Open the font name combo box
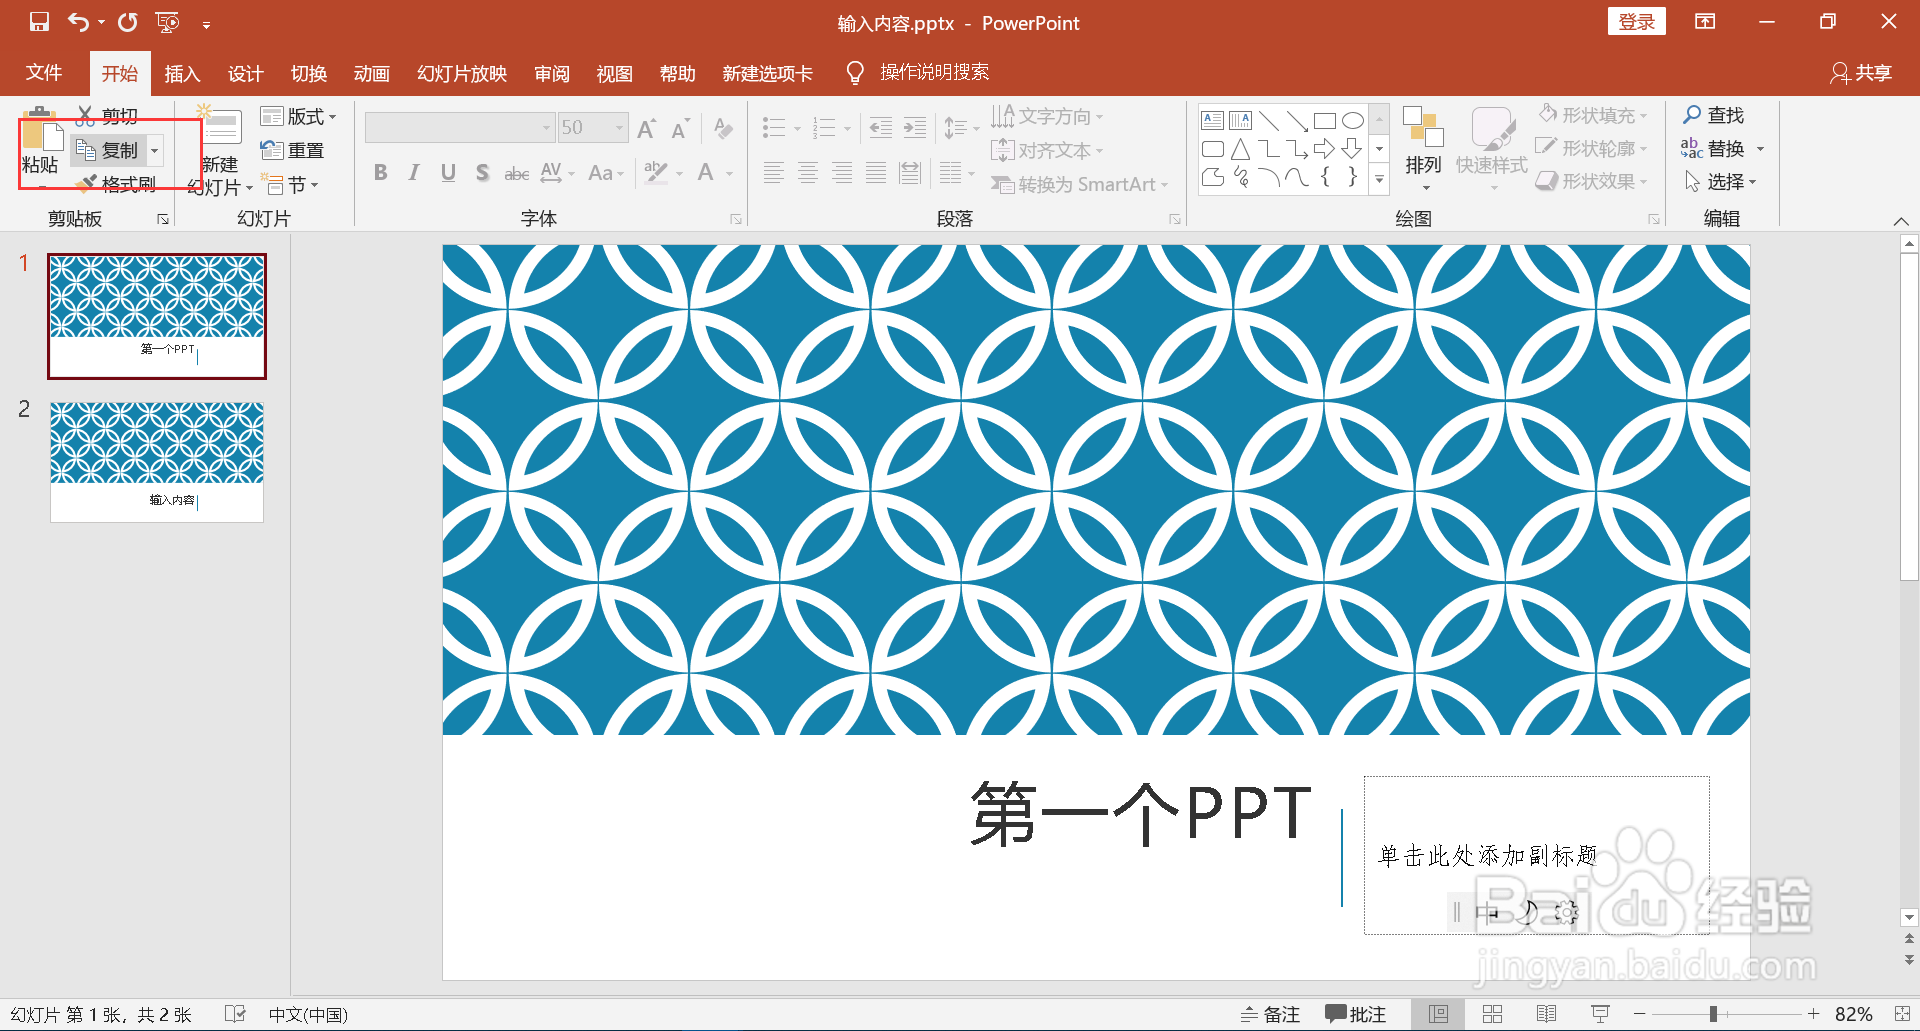The height and width of the screenshot is (1031, 1920). pyautogui.click(x=459, y=128)
